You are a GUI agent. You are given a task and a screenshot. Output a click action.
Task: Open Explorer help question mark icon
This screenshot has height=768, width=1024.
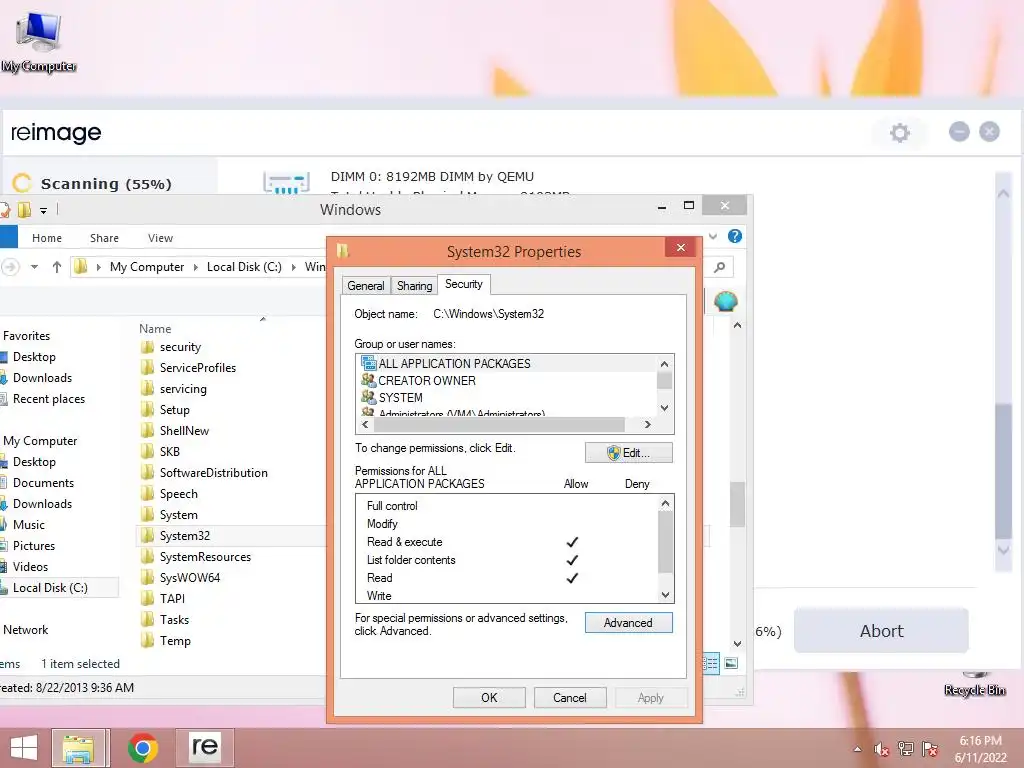pos(735,236)
